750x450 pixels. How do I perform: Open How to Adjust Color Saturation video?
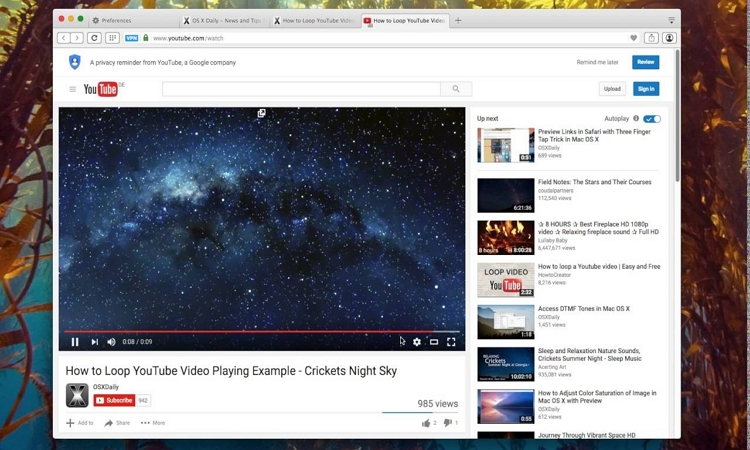tap(597, 396)
